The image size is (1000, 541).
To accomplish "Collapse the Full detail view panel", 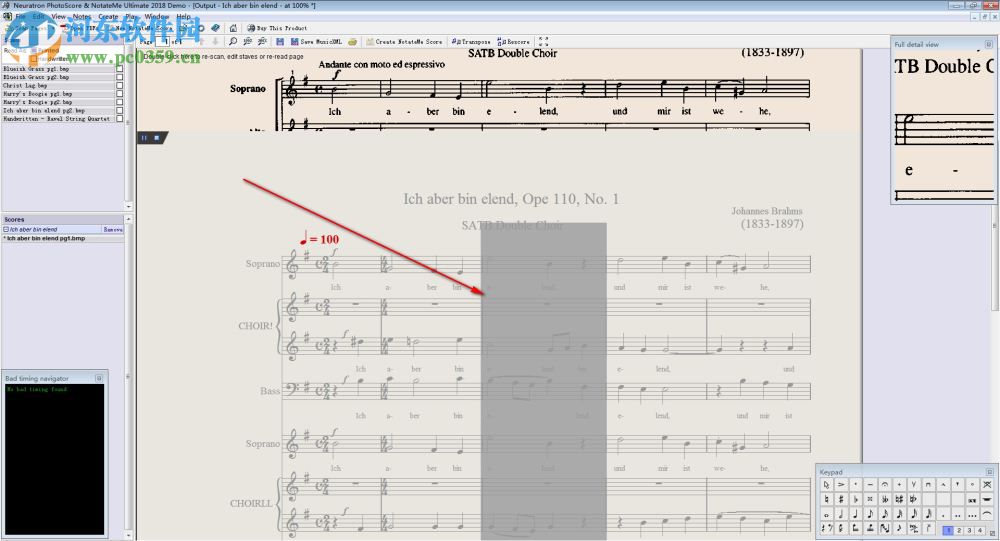I will point(989,44).
